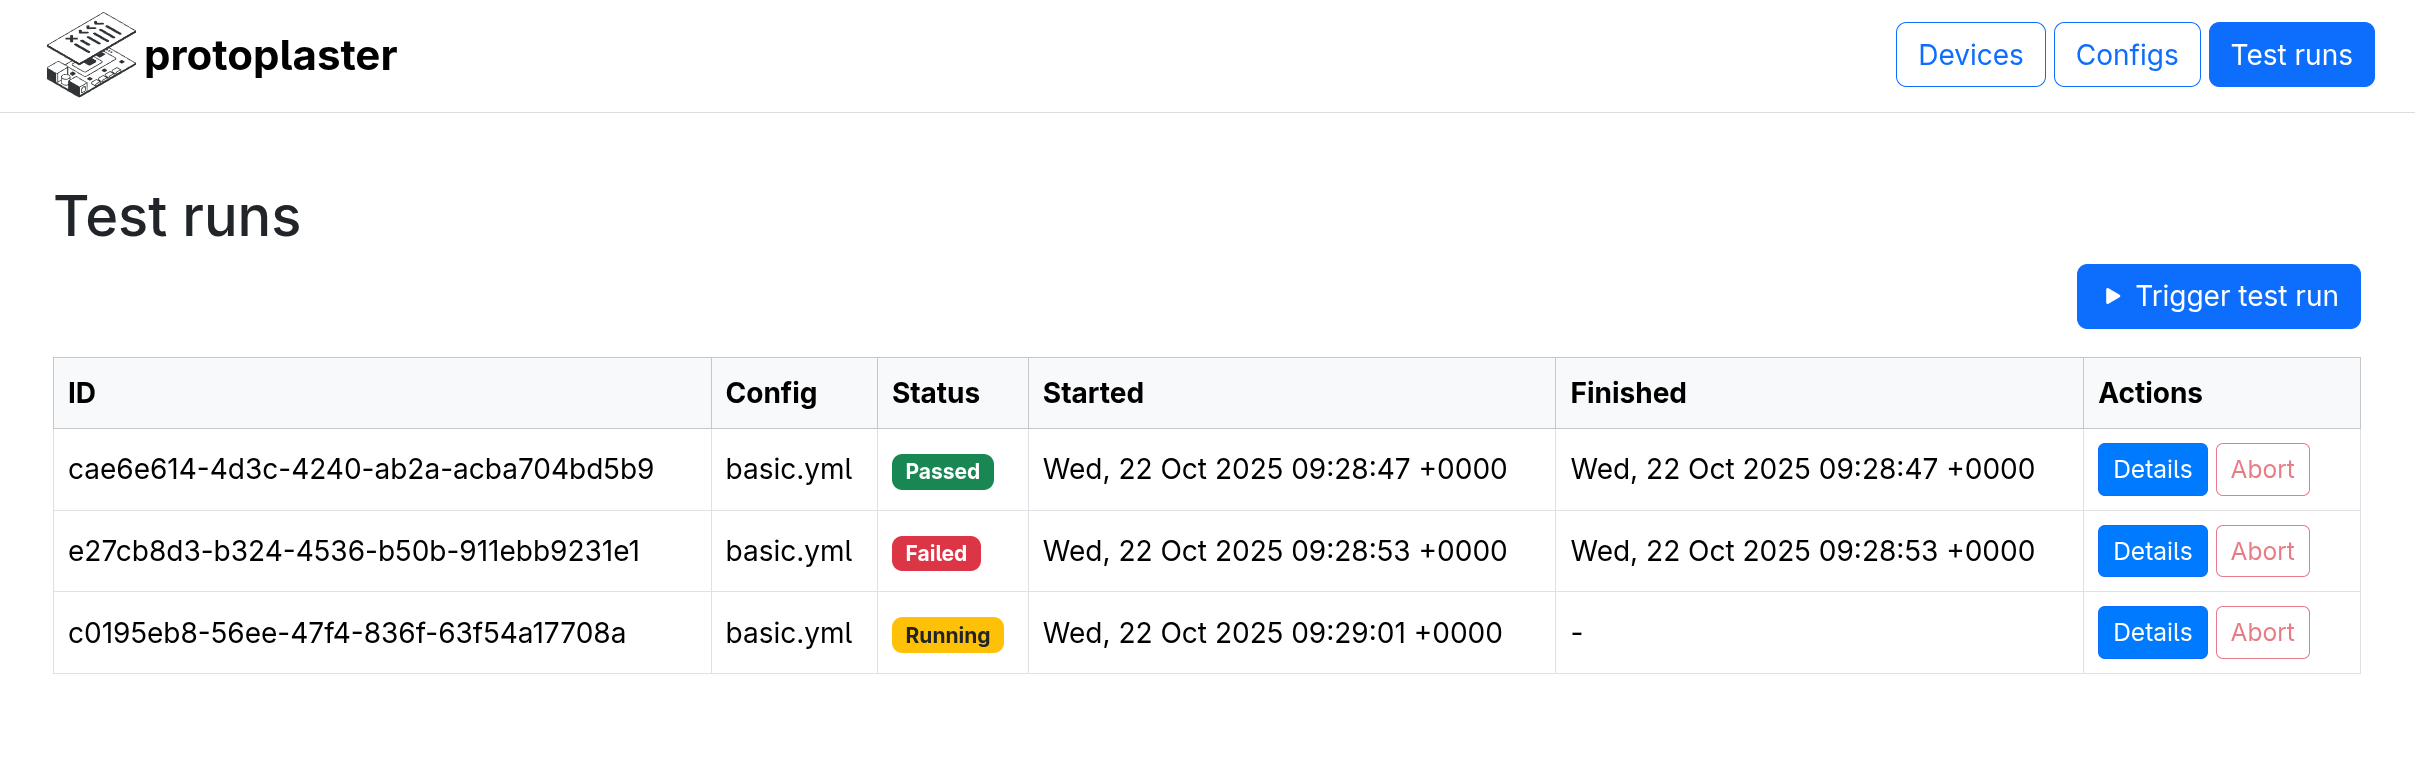Screen dimensions: 2415x781
Task: Click the Started column header
Action: [x=1092, y=393]
